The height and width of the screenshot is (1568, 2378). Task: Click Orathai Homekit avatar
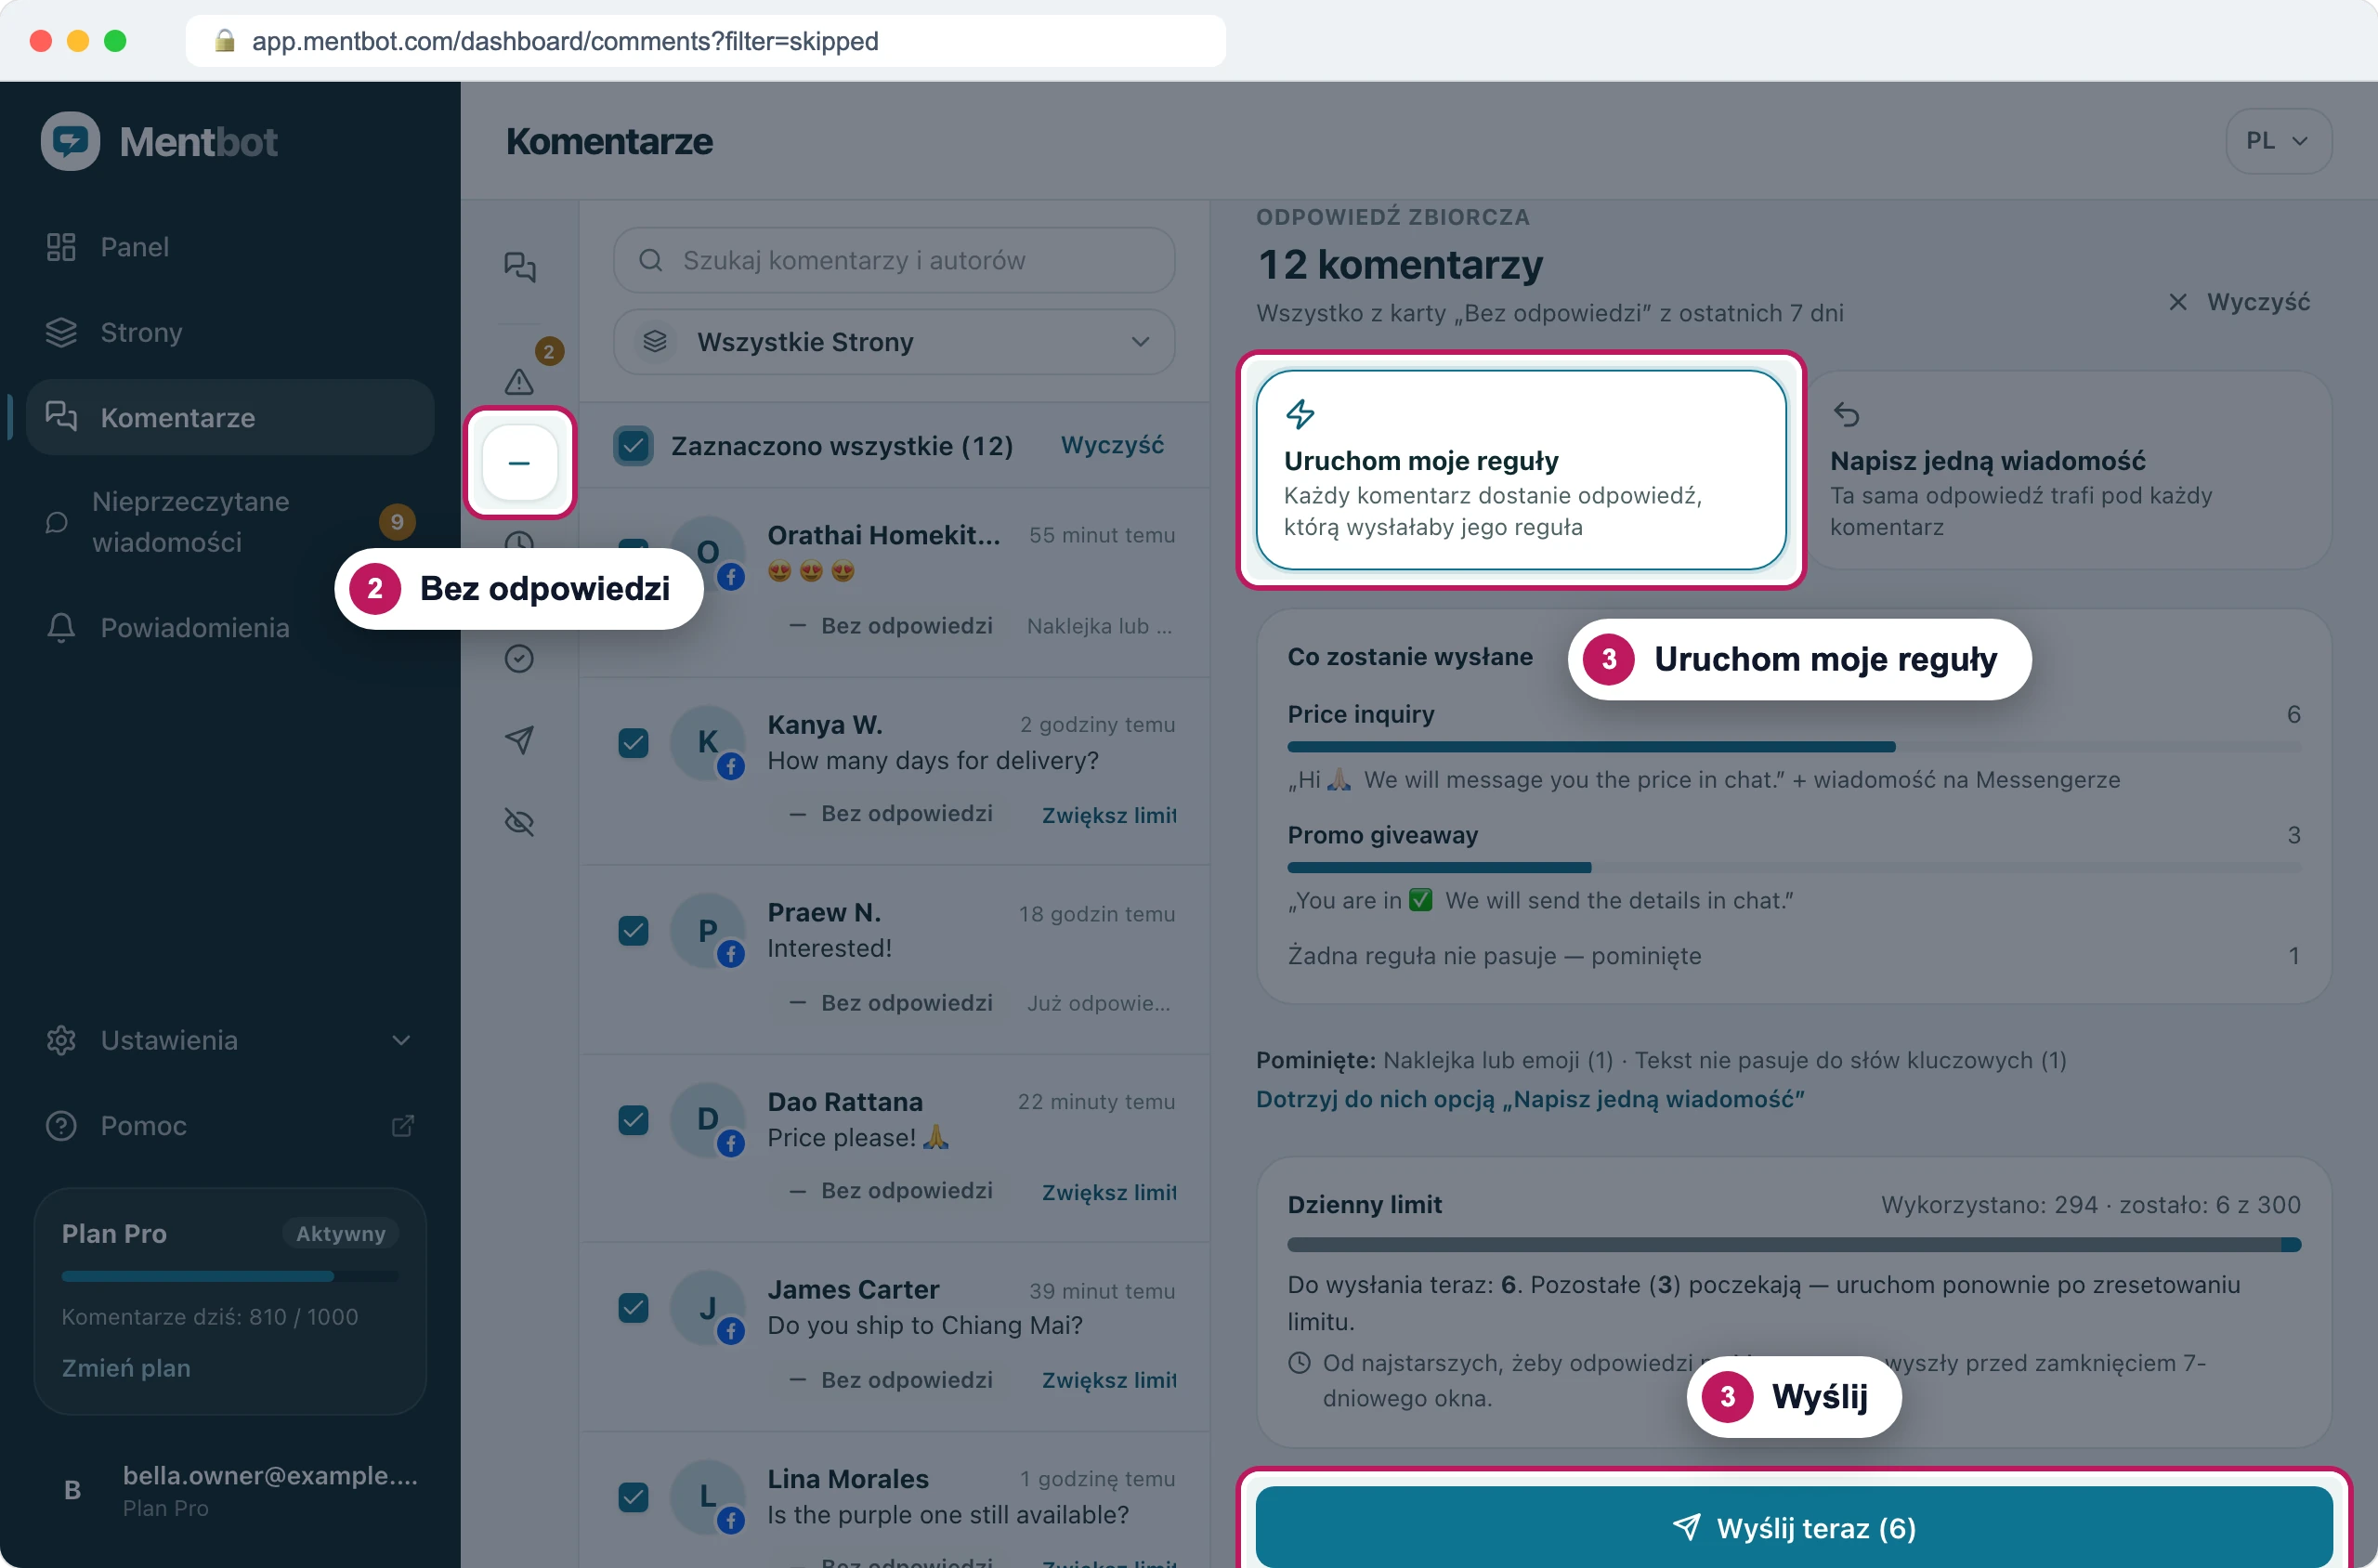(707, 552)
